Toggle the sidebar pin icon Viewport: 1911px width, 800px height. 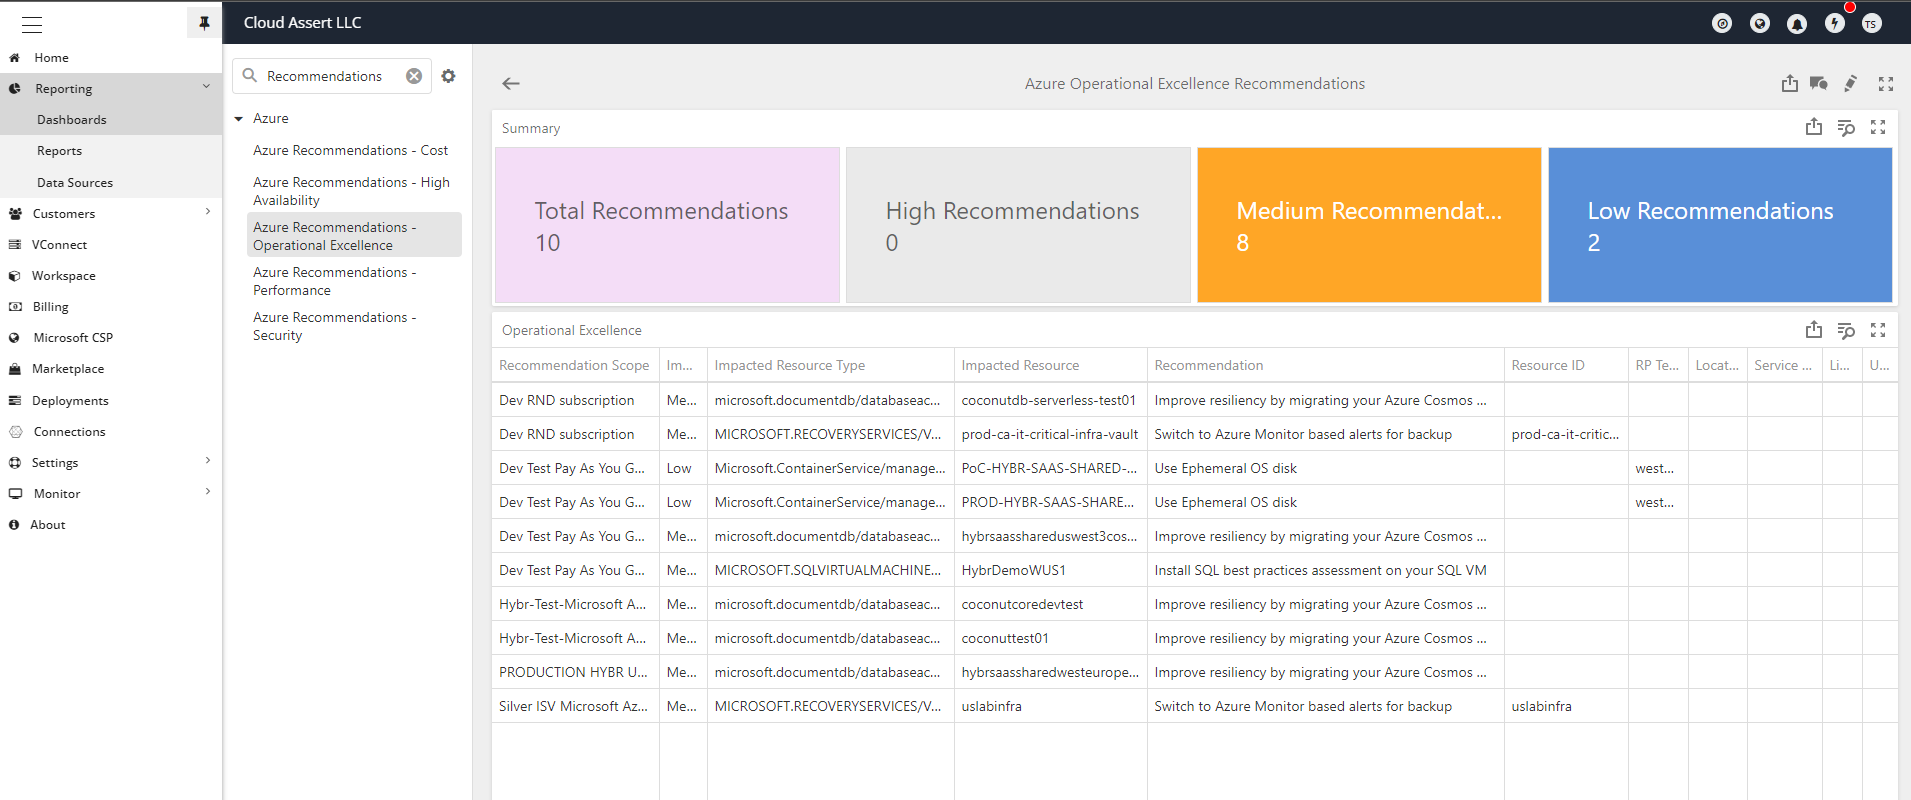pyautogui.click(x=204, y=23)
